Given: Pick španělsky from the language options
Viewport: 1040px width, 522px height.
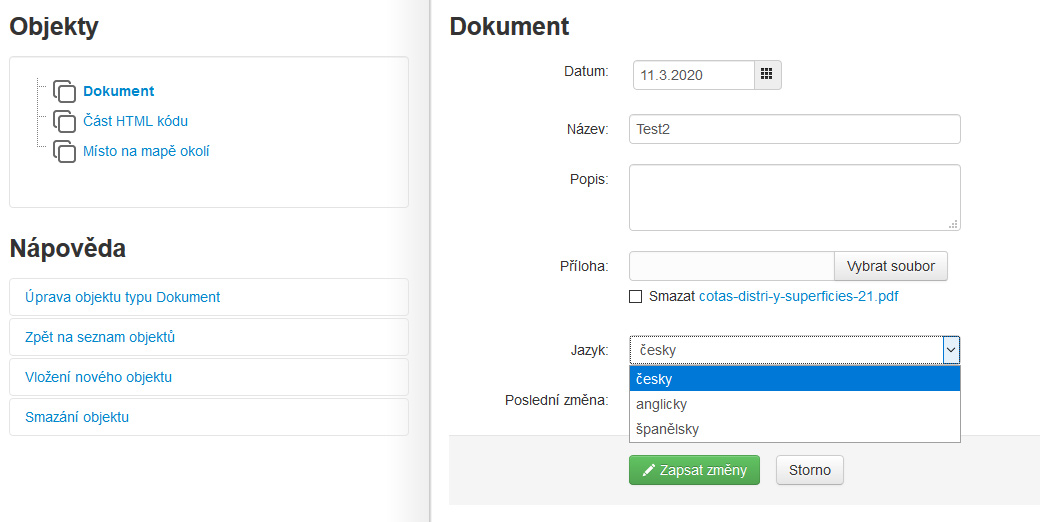Looking at the screenshot, I should pyautogui.click(x=794, y=429).
